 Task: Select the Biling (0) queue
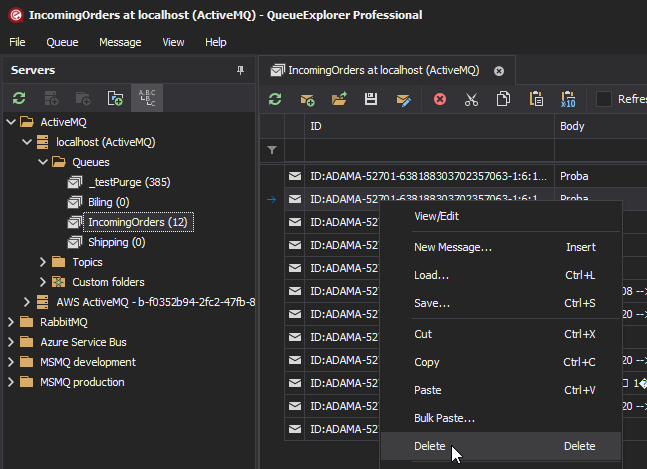coord(109,202)
